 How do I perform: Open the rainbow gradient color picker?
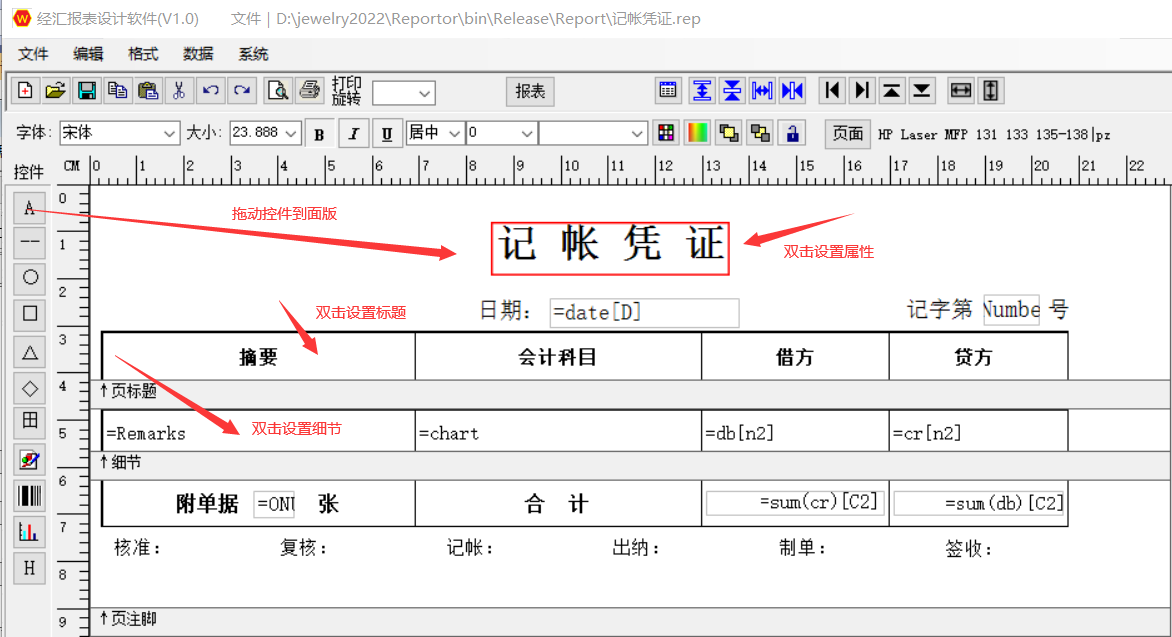click(x=697, y=133)
